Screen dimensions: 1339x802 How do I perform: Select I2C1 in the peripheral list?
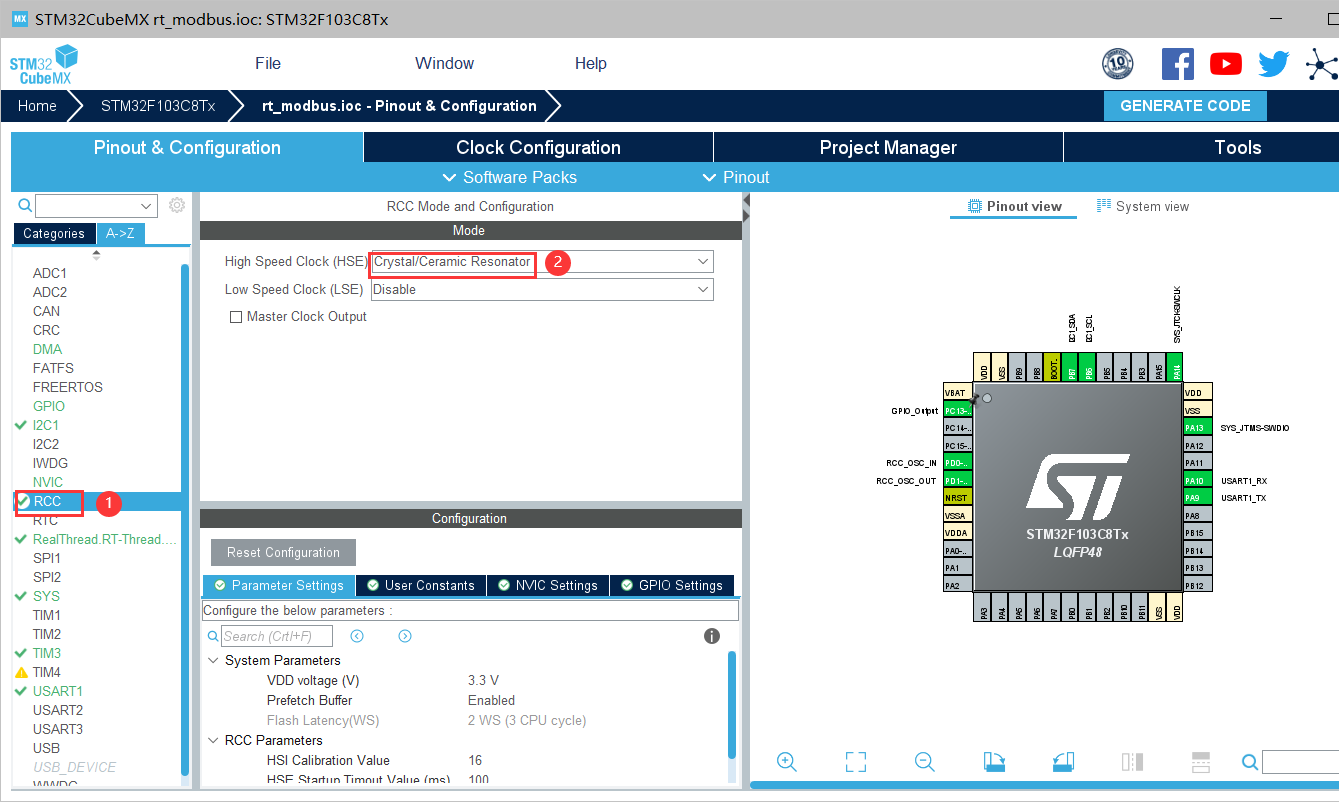[46, 425]
